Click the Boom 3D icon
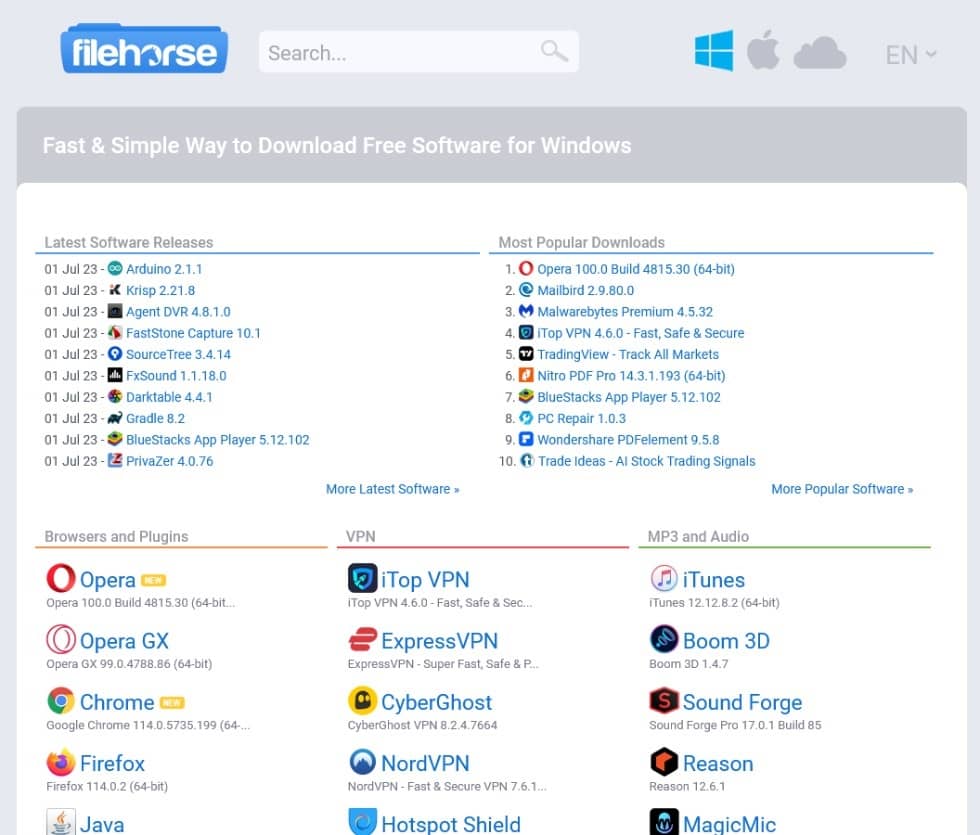Screen dimensions: 980x835 coord(664,639)
